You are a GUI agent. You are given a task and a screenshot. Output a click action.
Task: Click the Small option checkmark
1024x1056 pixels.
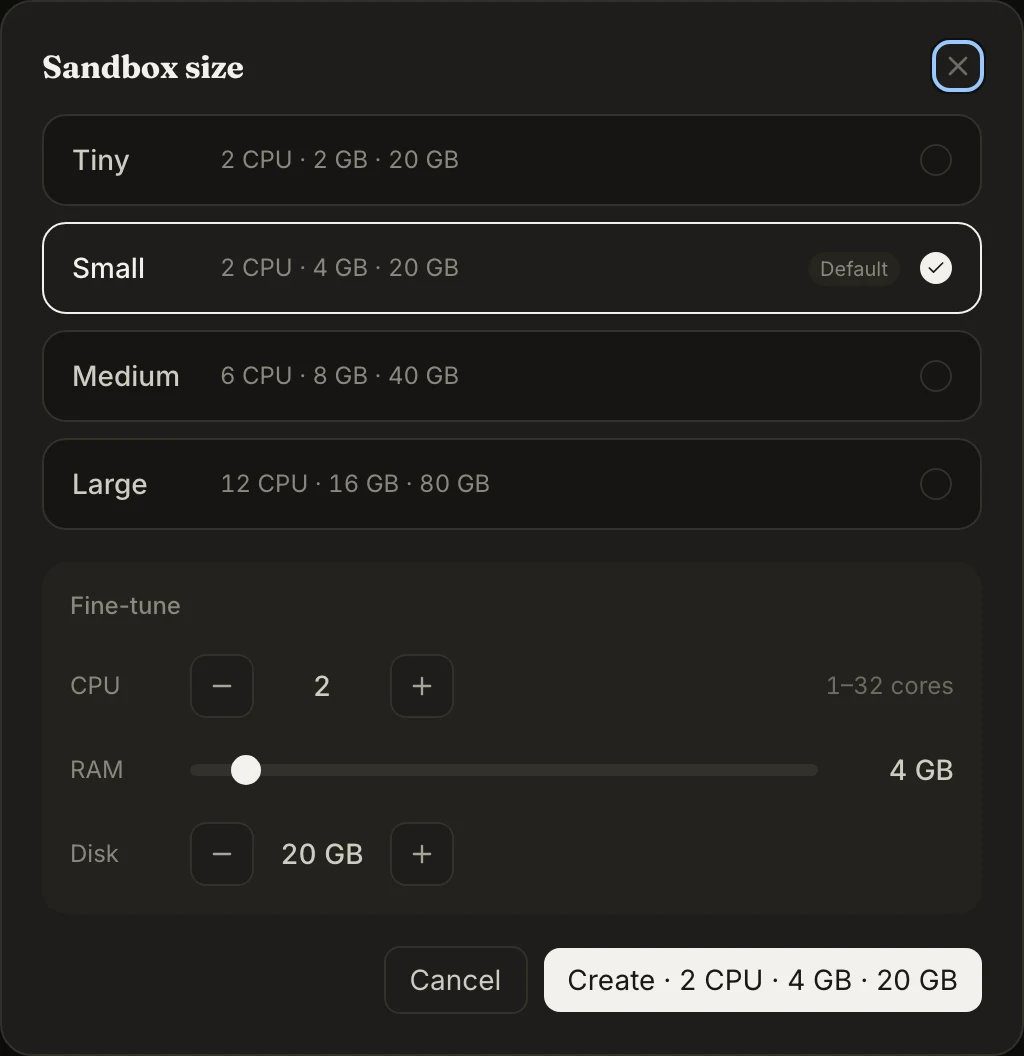coord(936,268)
